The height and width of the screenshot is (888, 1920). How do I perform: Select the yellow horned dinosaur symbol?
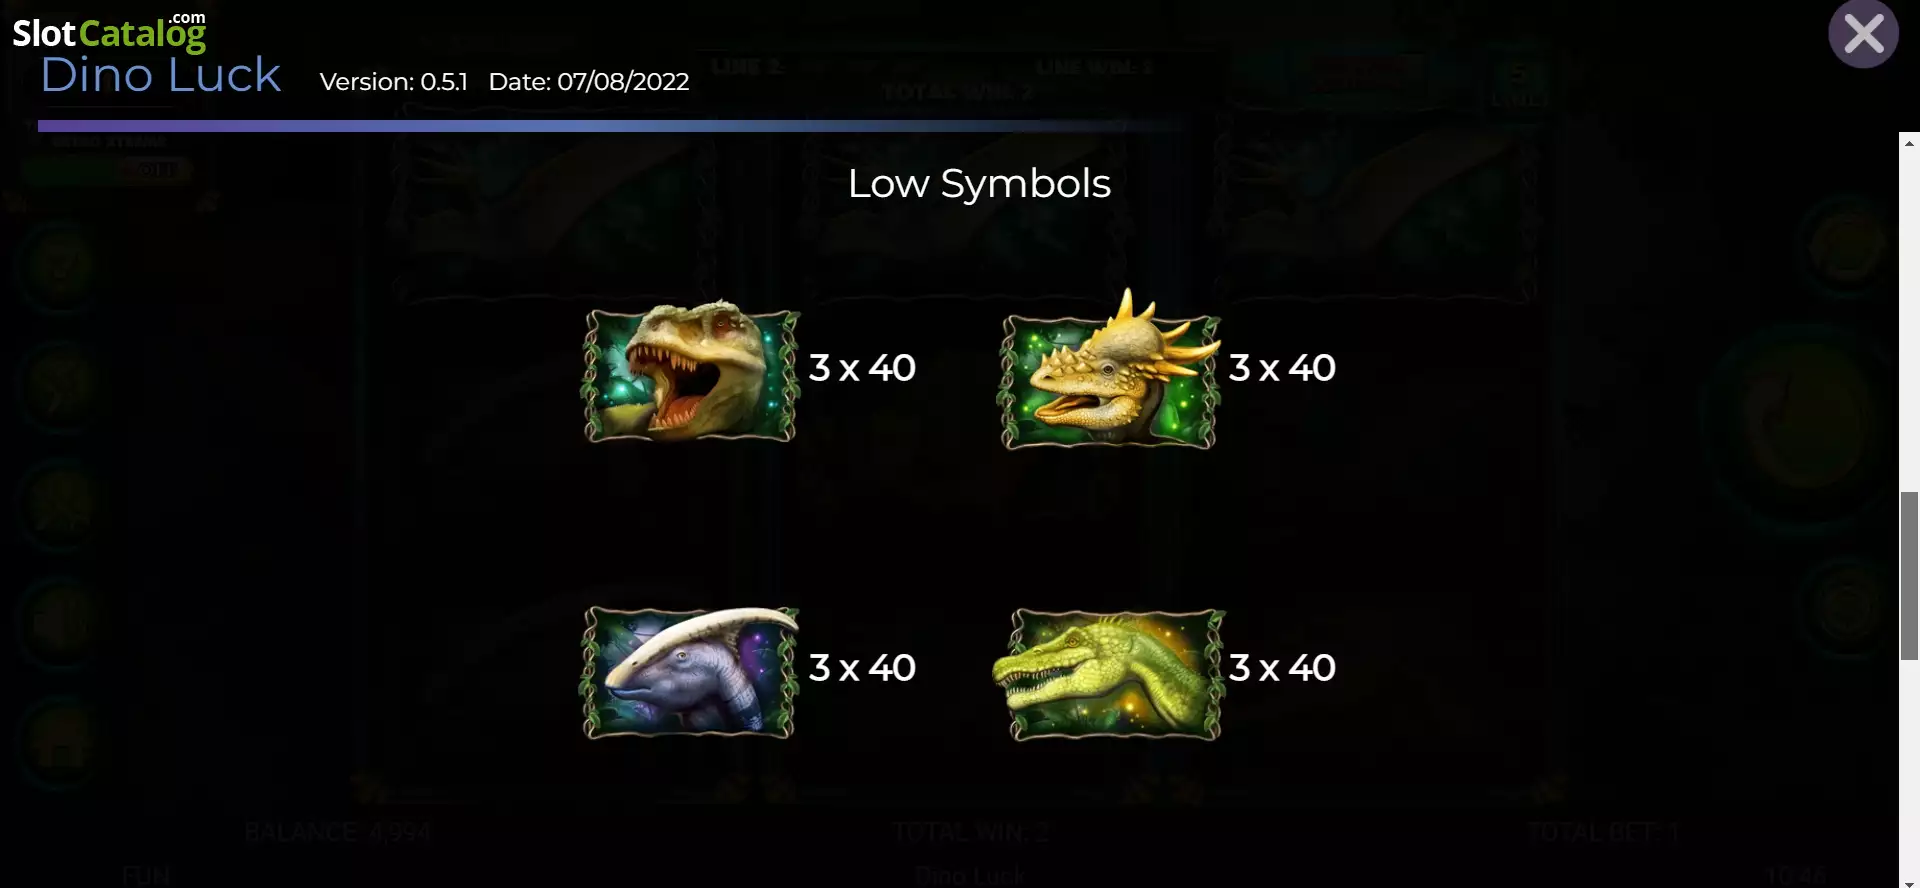(x=1109, y=369)
